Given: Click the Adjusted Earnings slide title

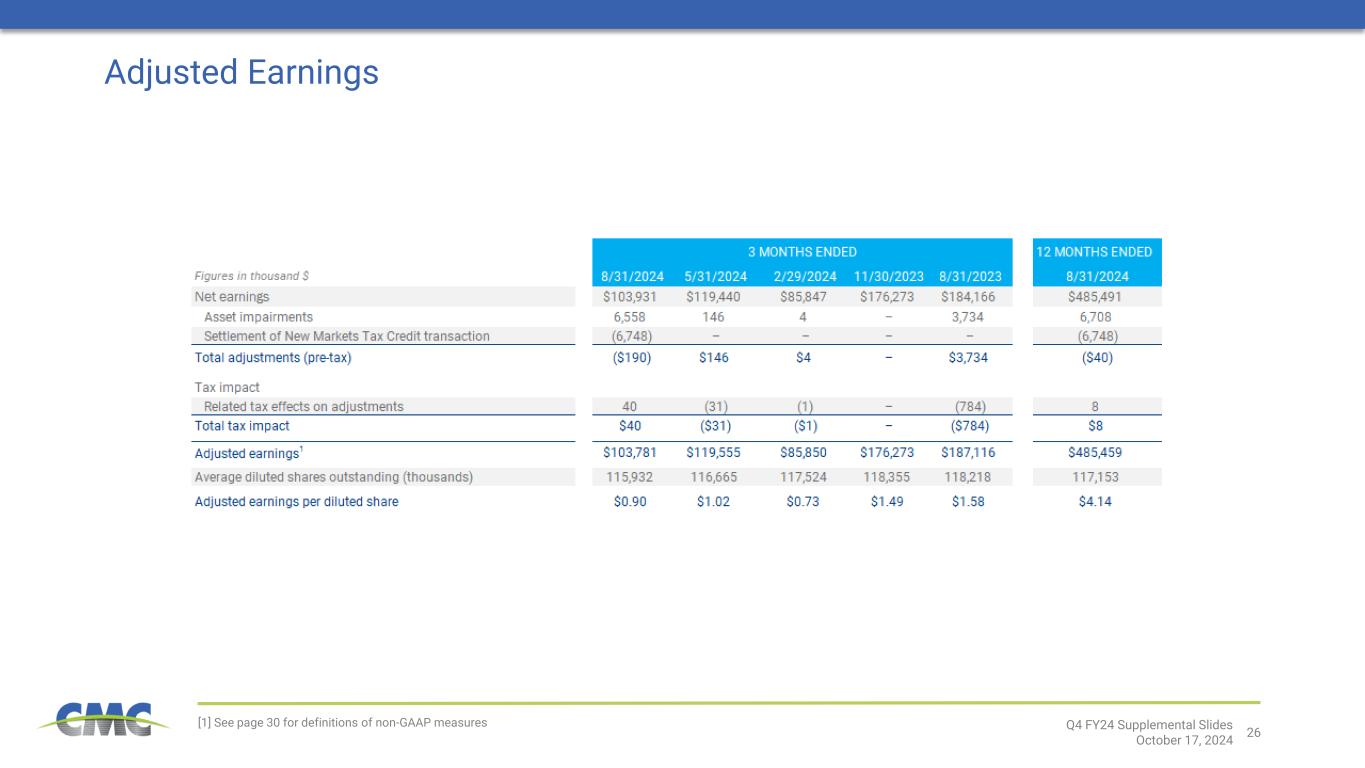Looking at the screenshot, I should (x=241, y=73).
